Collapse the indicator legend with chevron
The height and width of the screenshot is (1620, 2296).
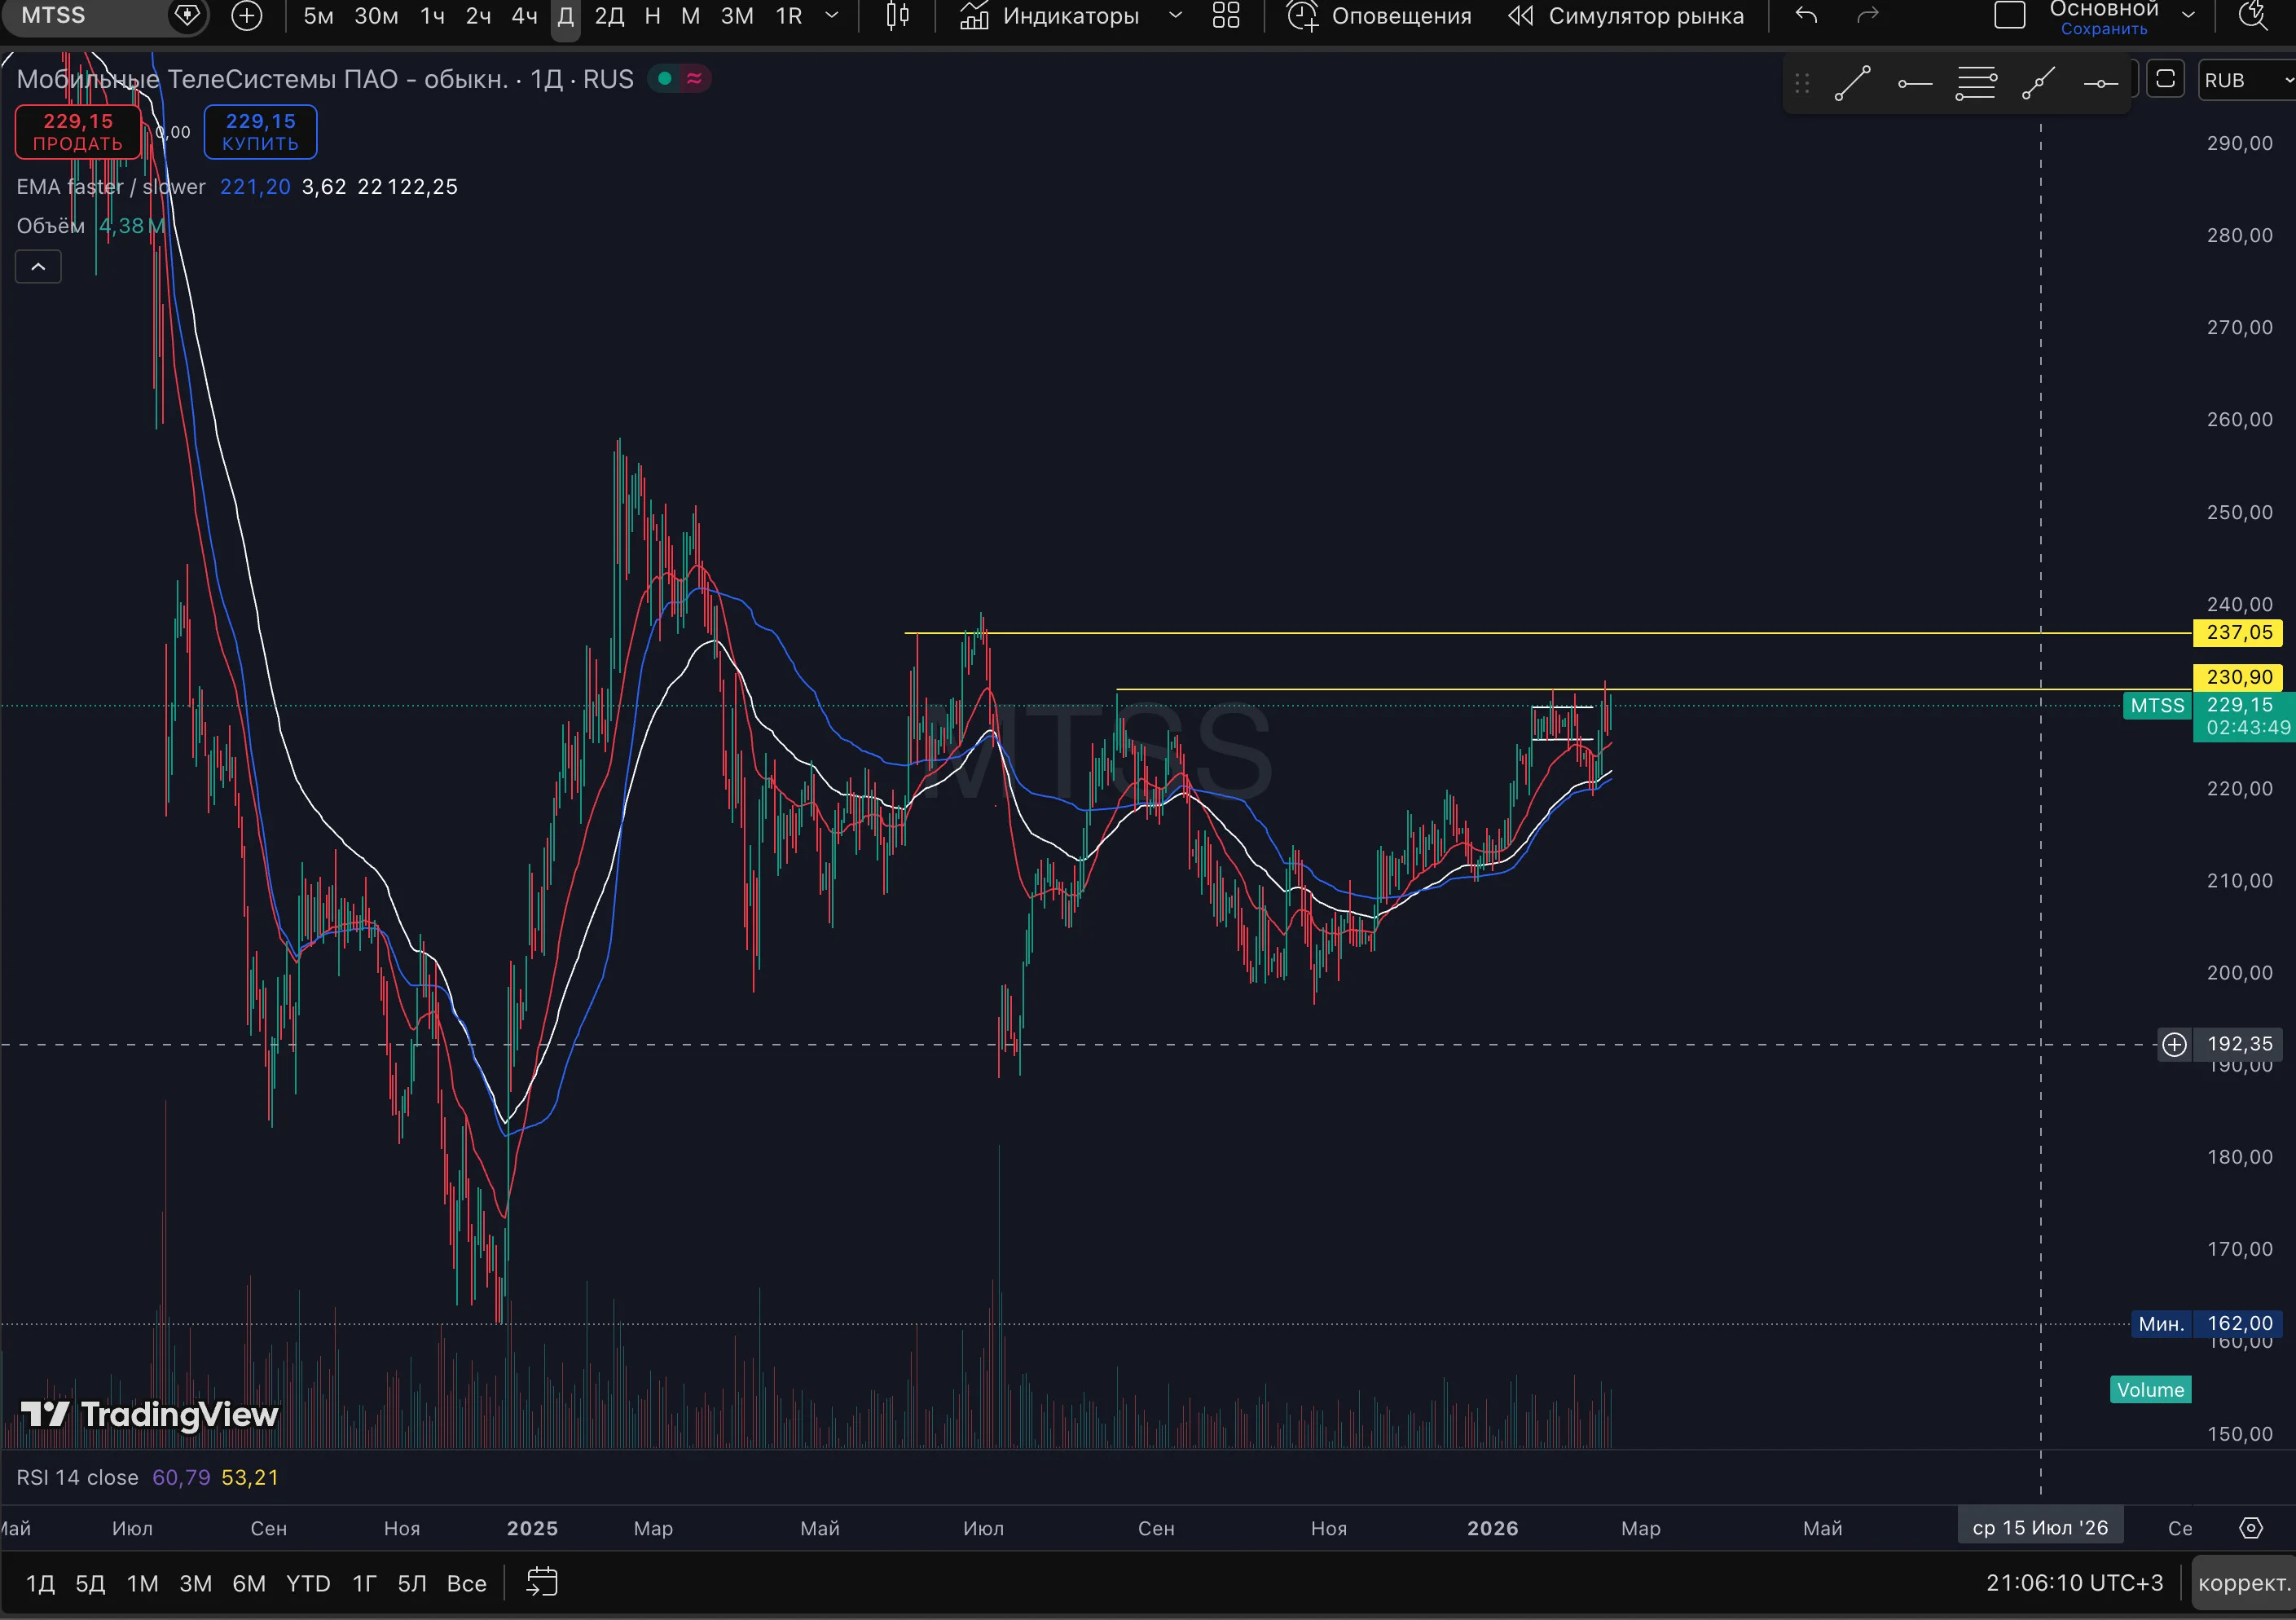click(38, 267)
